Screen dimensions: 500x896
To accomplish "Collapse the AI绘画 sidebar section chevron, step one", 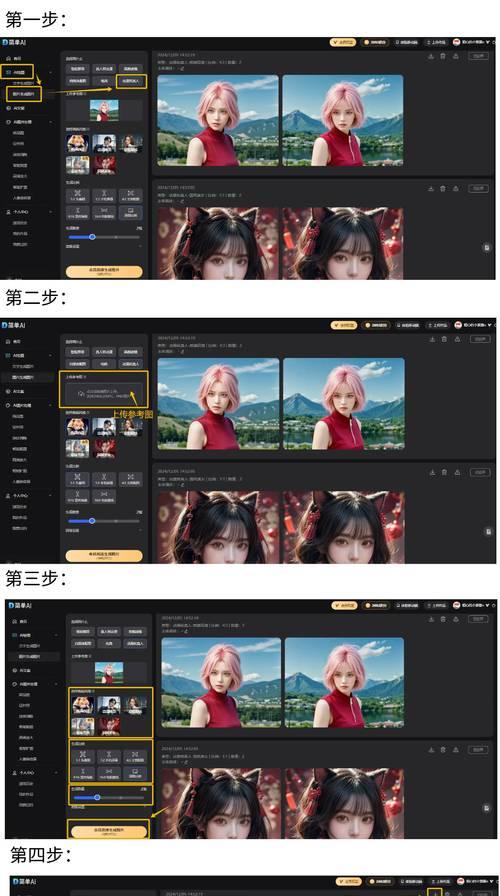I will (x=51, y=73).
